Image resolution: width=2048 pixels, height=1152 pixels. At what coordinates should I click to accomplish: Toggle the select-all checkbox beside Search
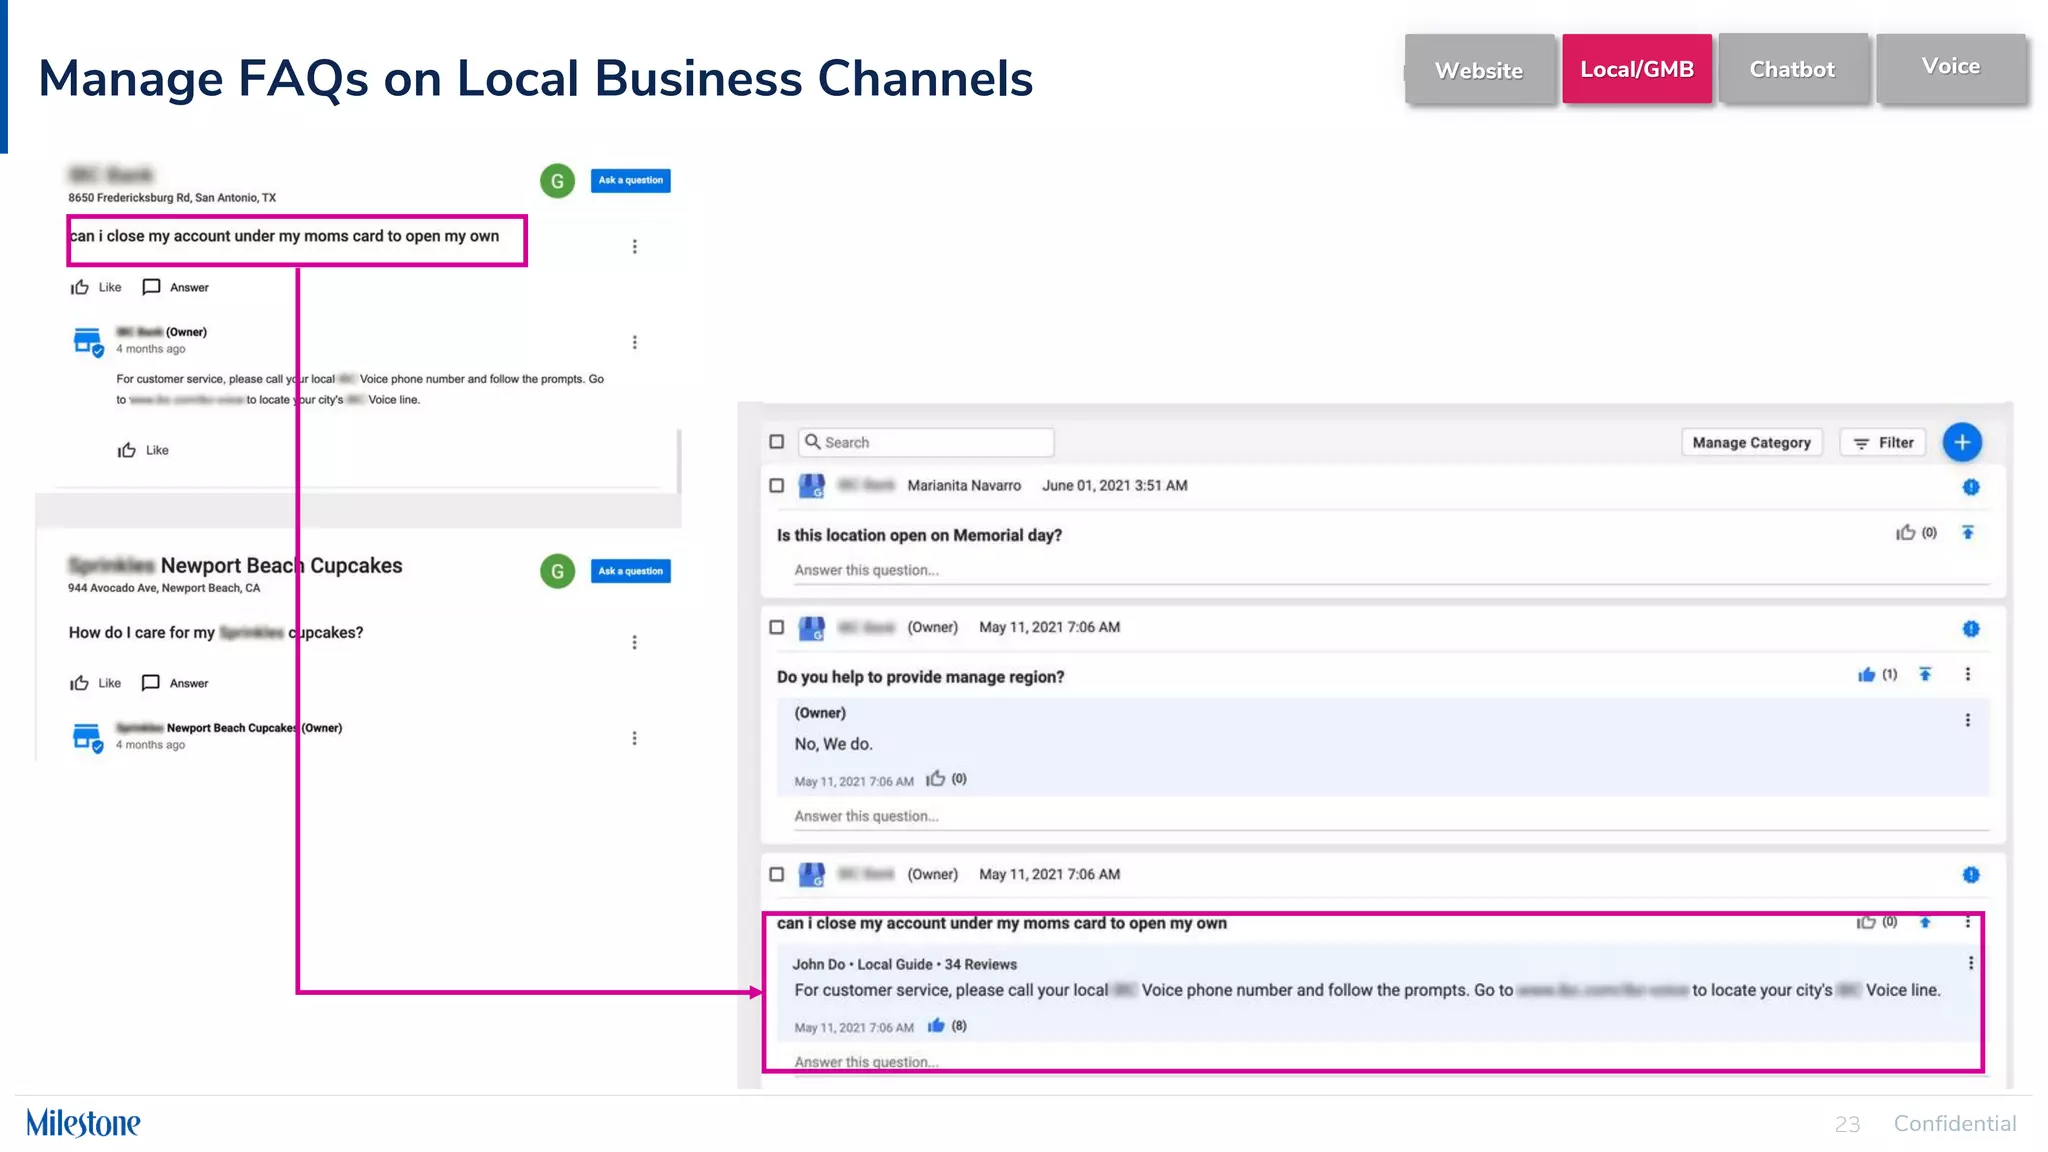coord(777,442)
